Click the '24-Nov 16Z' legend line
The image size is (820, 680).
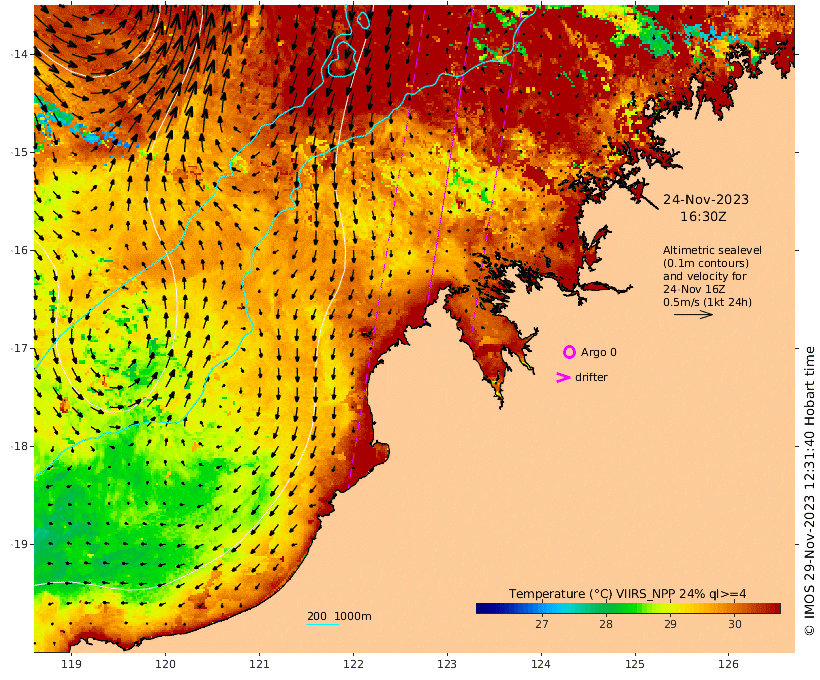point(694,289)
